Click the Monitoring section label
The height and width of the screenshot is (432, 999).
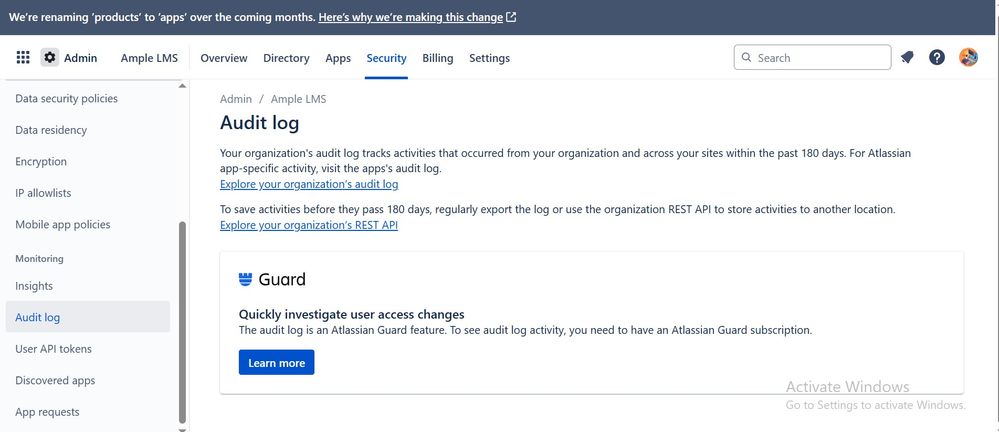pos(40,259)
